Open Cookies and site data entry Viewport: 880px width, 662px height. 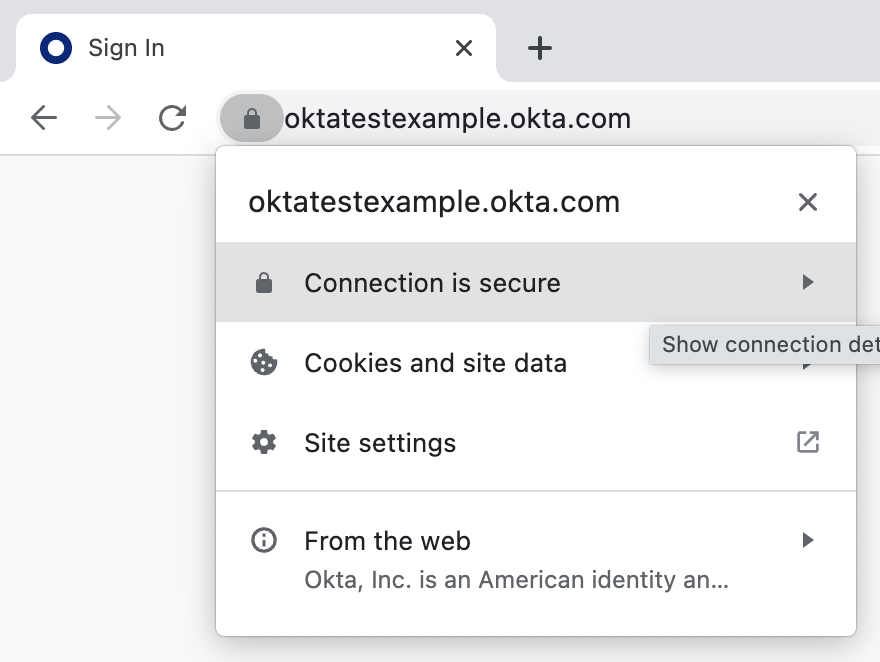(x=435, y=363)
